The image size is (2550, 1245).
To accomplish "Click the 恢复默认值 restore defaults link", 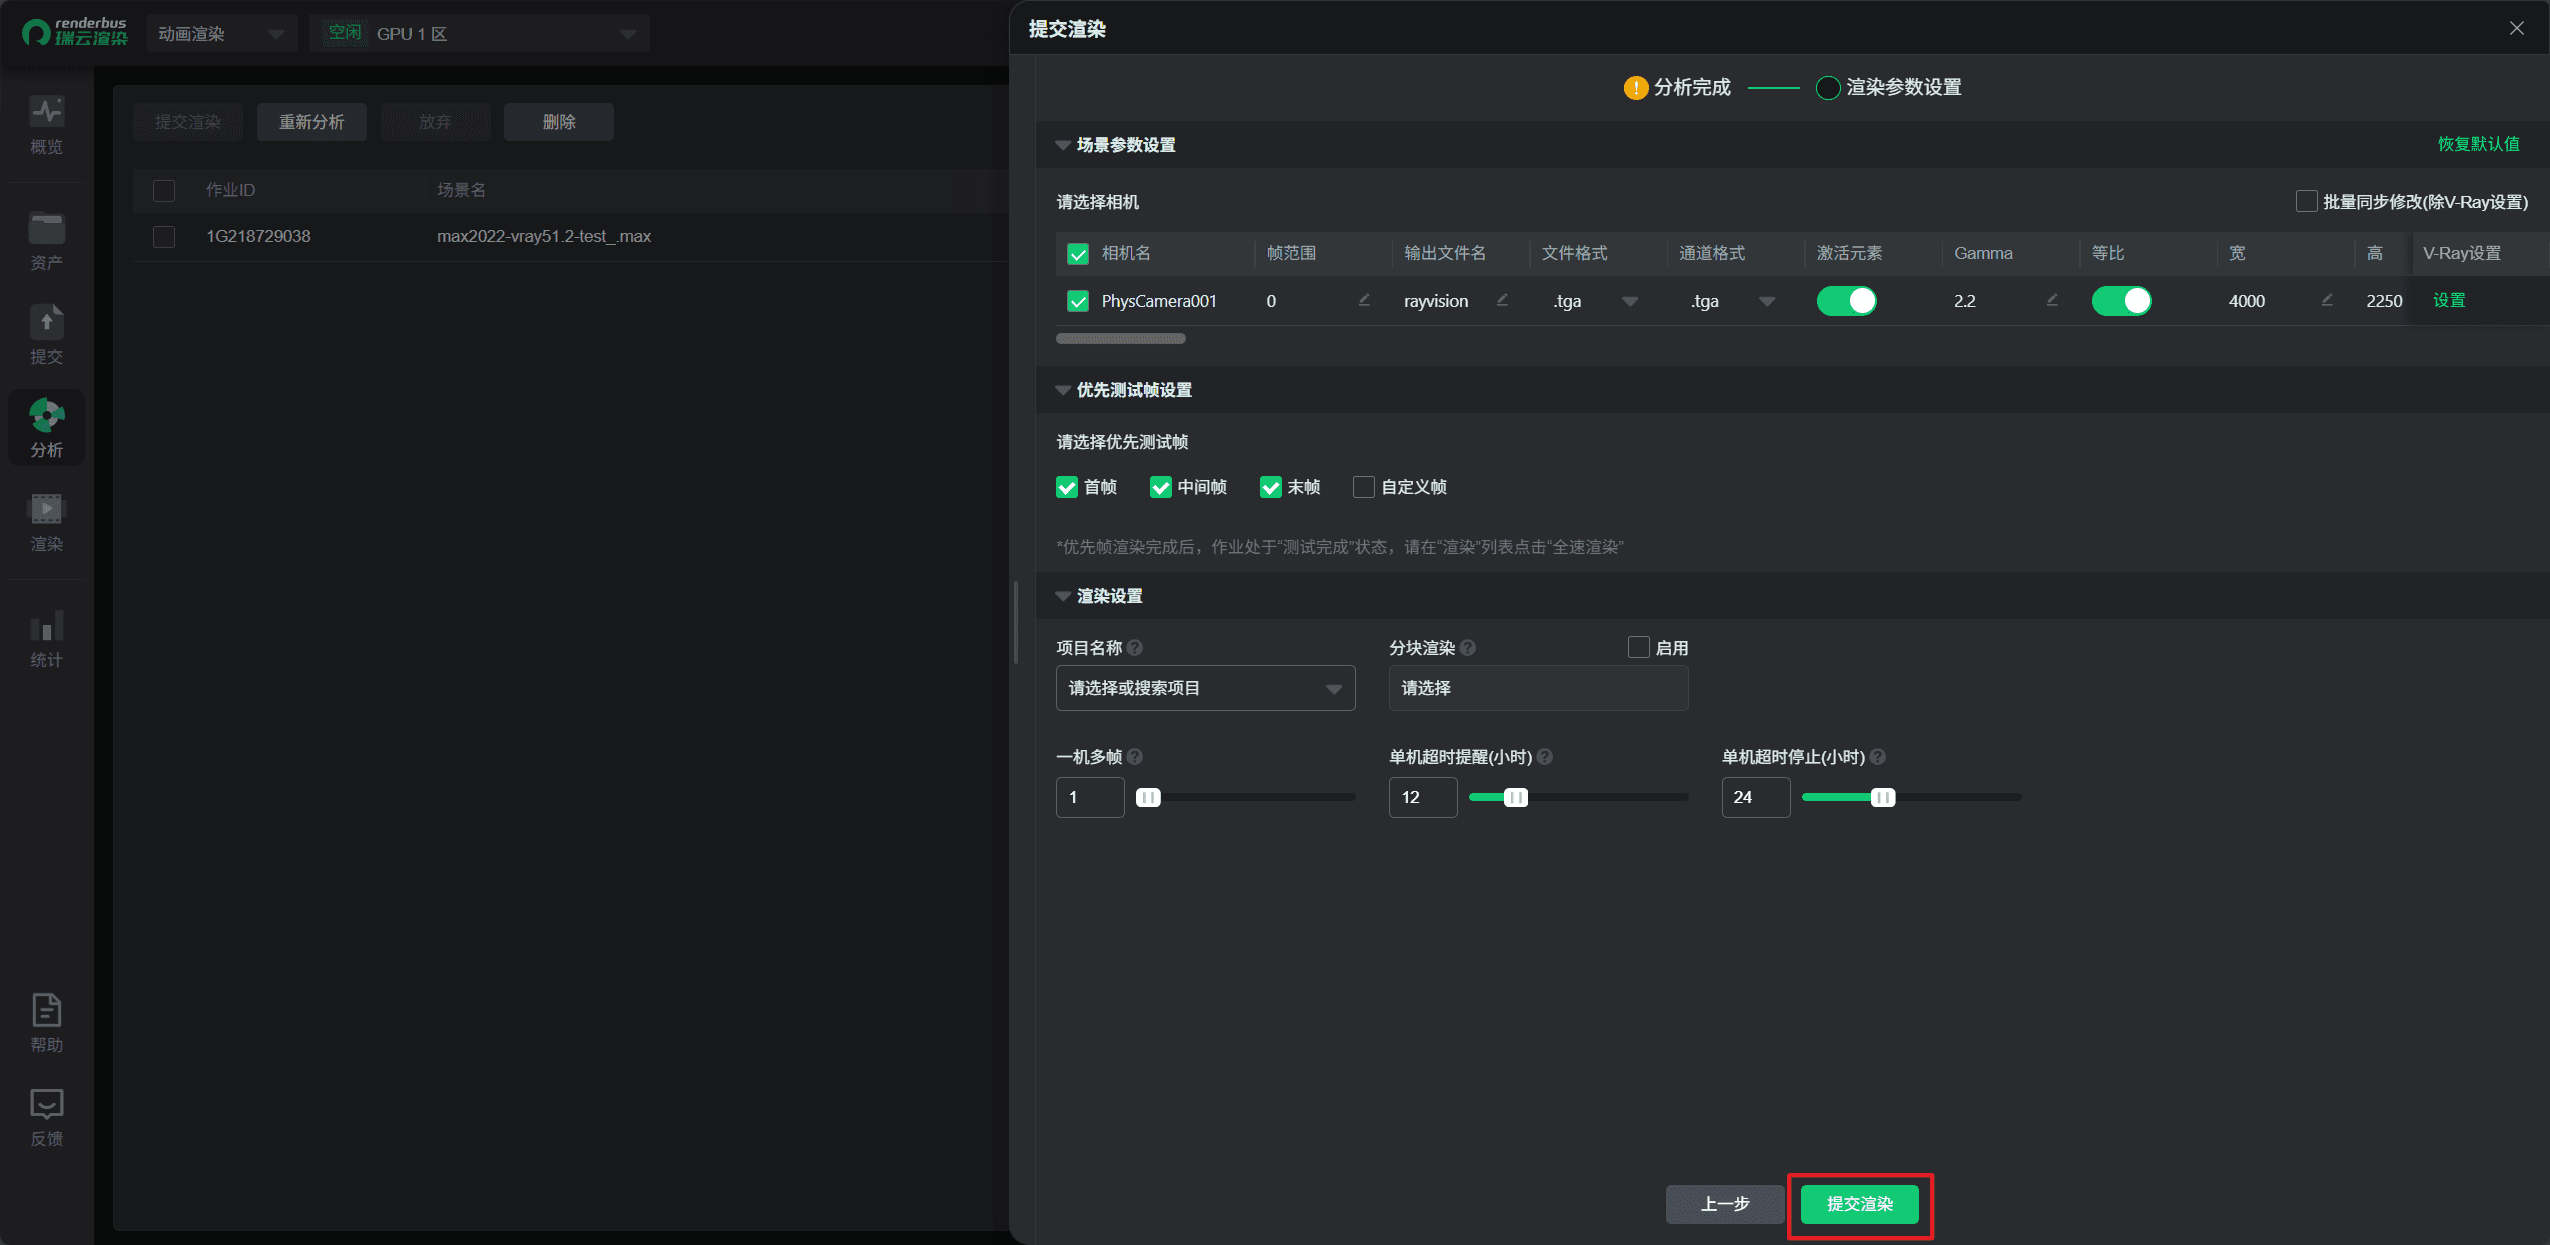I will click(x=2478, y=144).
